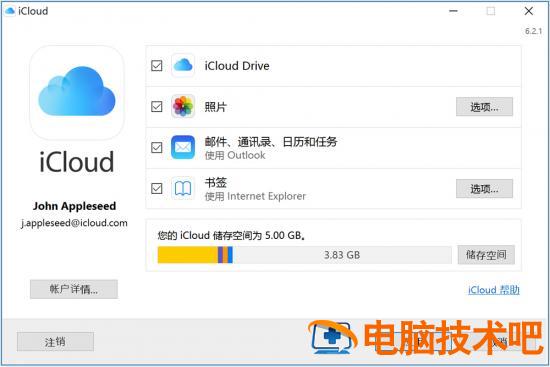This screenshot has width=550, height=367.
Task: Click the 您的 iCloud 储存空间为 5.00 GB text
Action: click(x=231, y=235)
